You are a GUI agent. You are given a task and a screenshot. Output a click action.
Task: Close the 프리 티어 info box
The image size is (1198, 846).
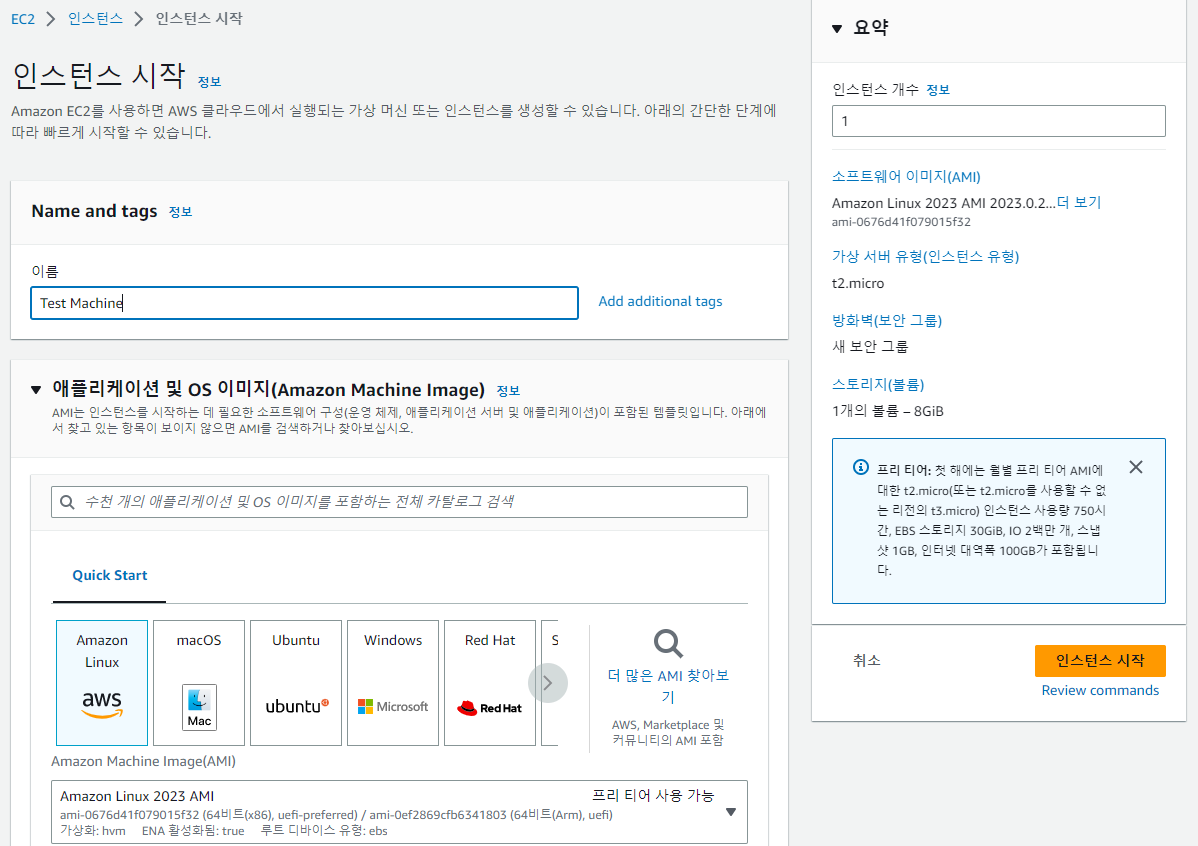(1136, 467)
